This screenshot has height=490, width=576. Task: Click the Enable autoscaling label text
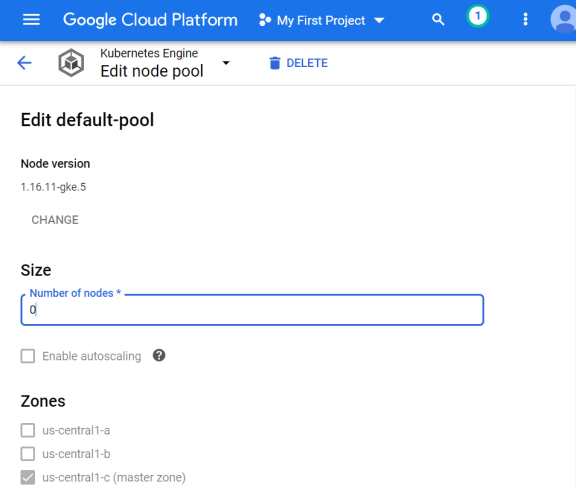pos(92,356)
